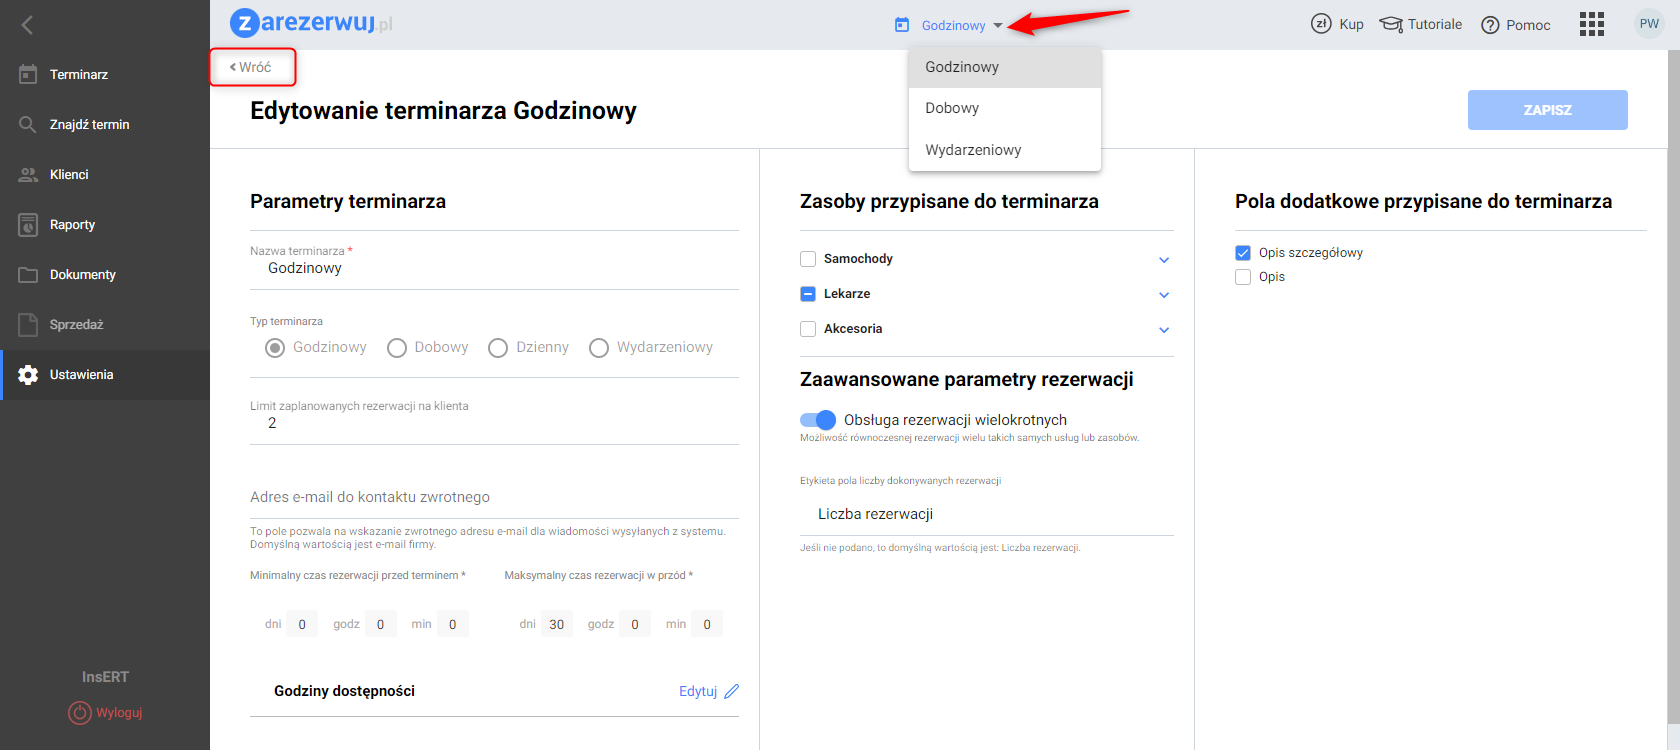The image size is (1680, 750).
Task: Check the Samochody resource checkbox
Action: tap(808, 259)
